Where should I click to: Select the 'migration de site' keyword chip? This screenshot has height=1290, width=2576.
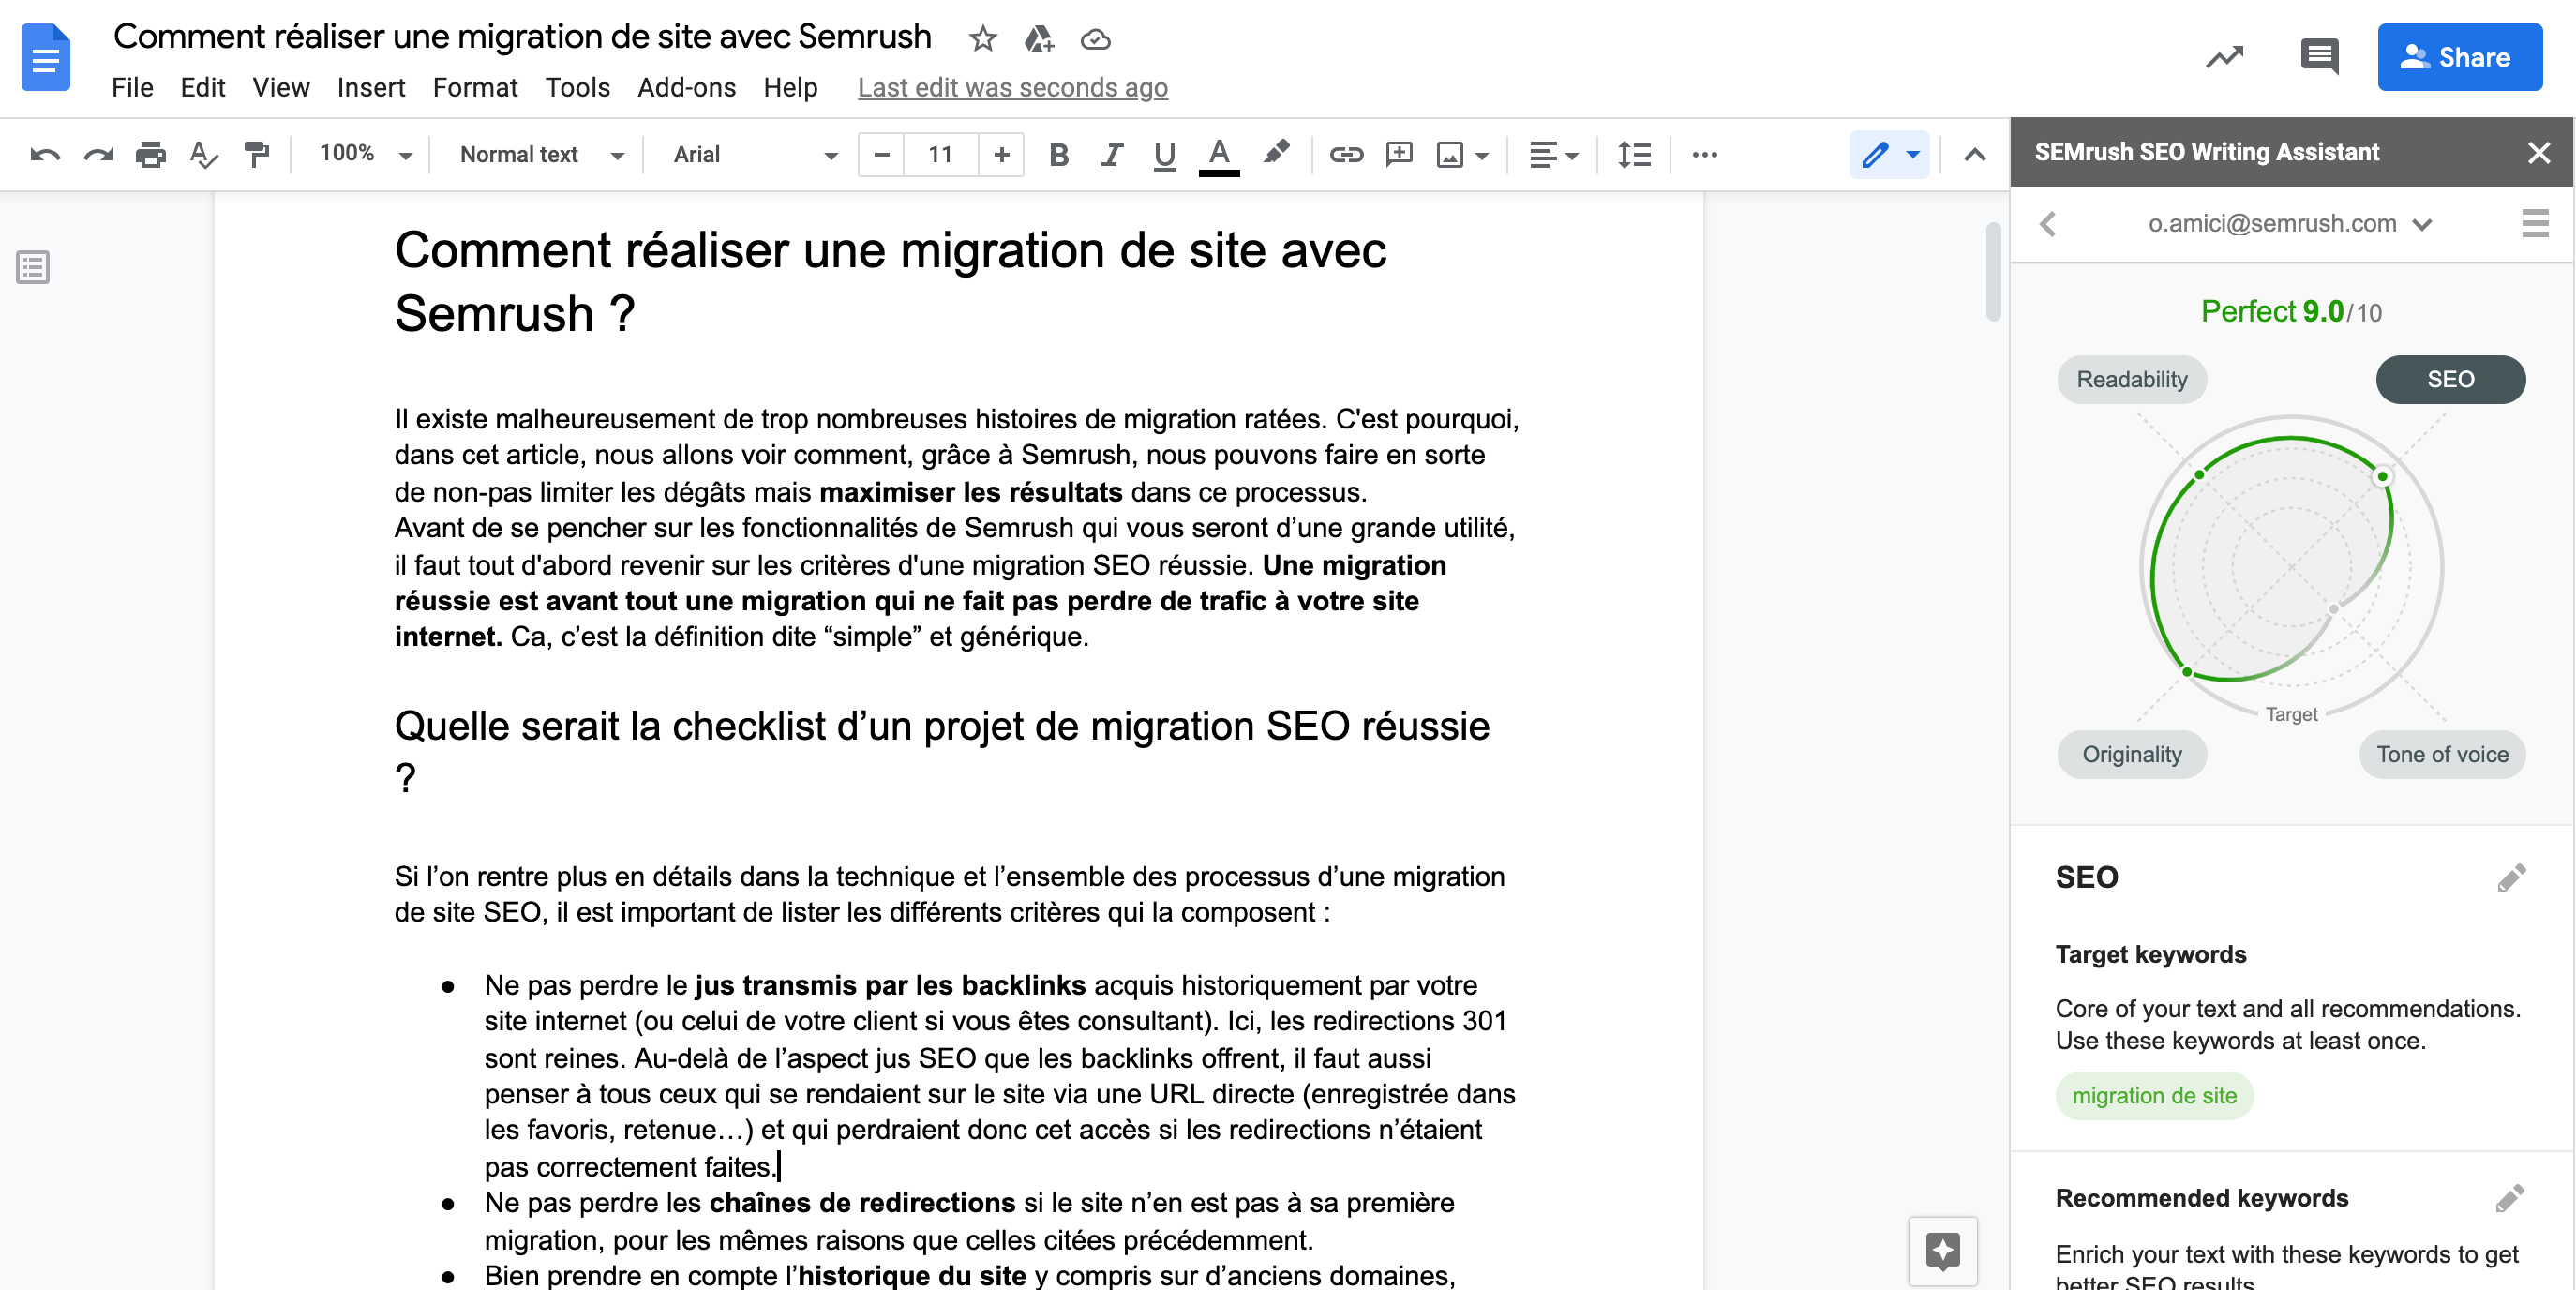[2154, 1096]
